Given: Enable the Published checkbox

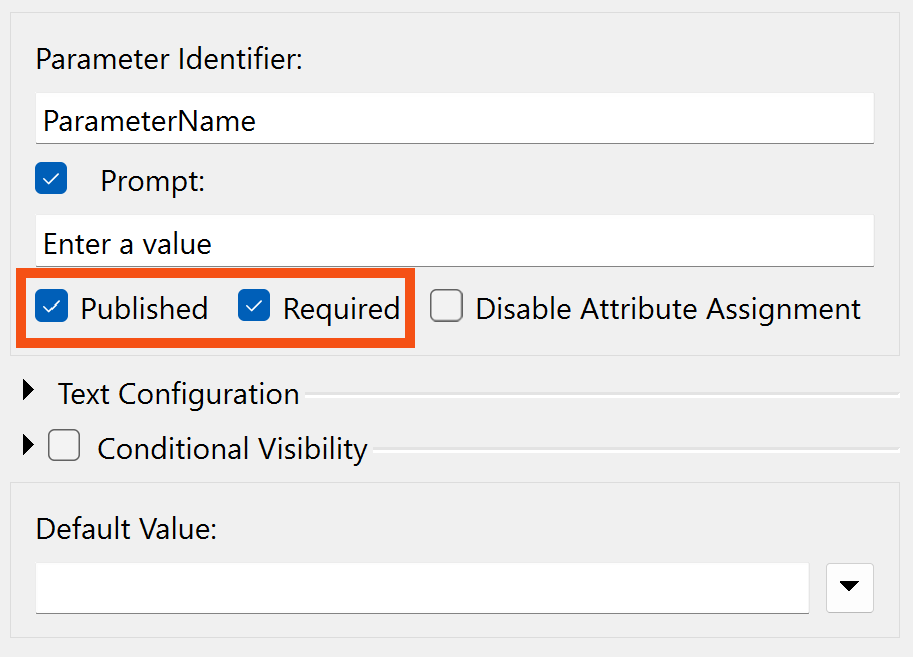Looking at the screenshot, I should tap(51, 308).
